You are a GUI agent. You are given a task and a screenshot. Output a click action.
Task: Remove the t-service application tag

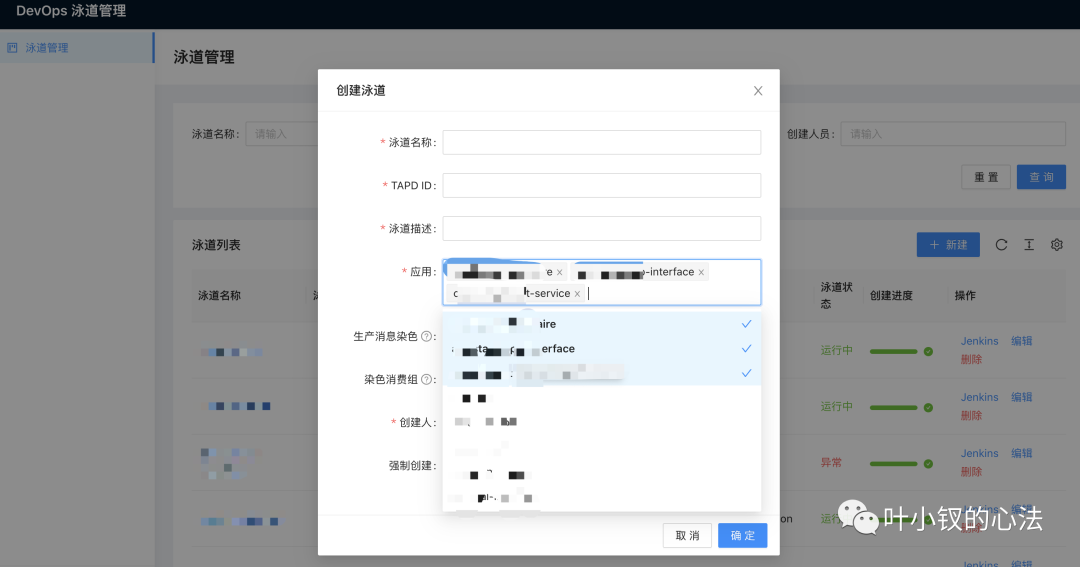pos(577,293)
